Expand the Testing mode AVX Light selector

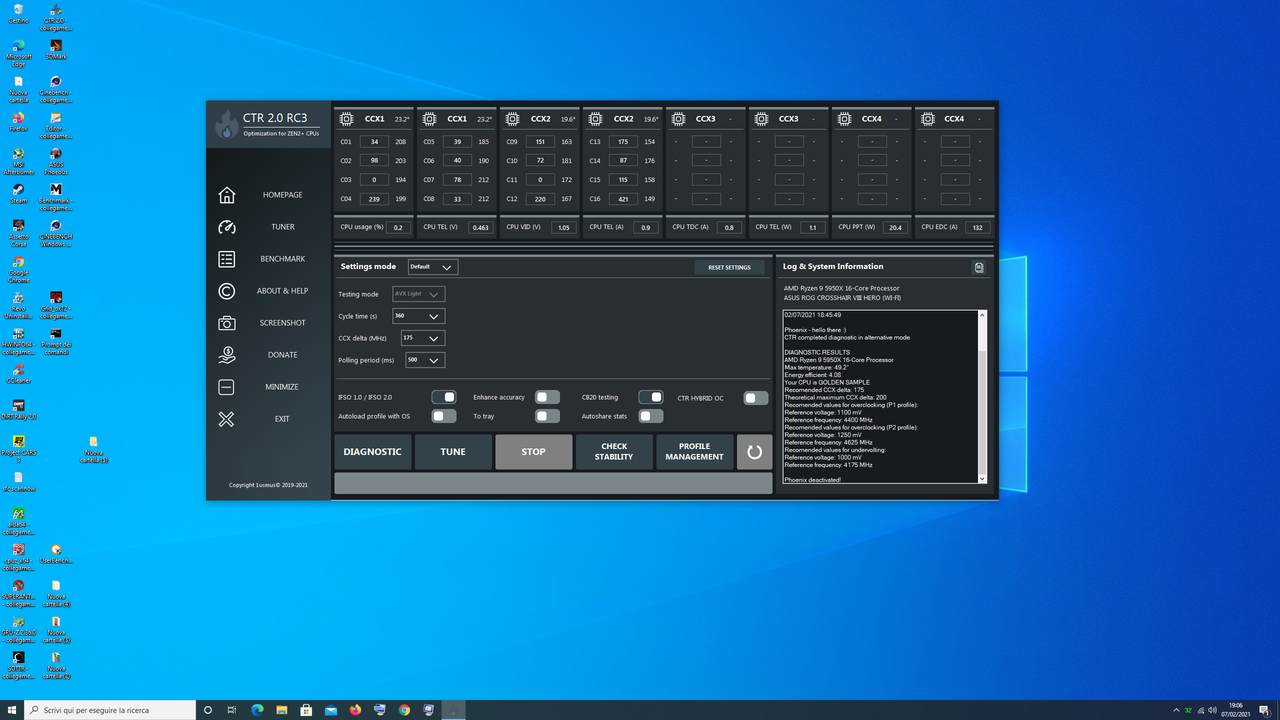tap(418, 293)
